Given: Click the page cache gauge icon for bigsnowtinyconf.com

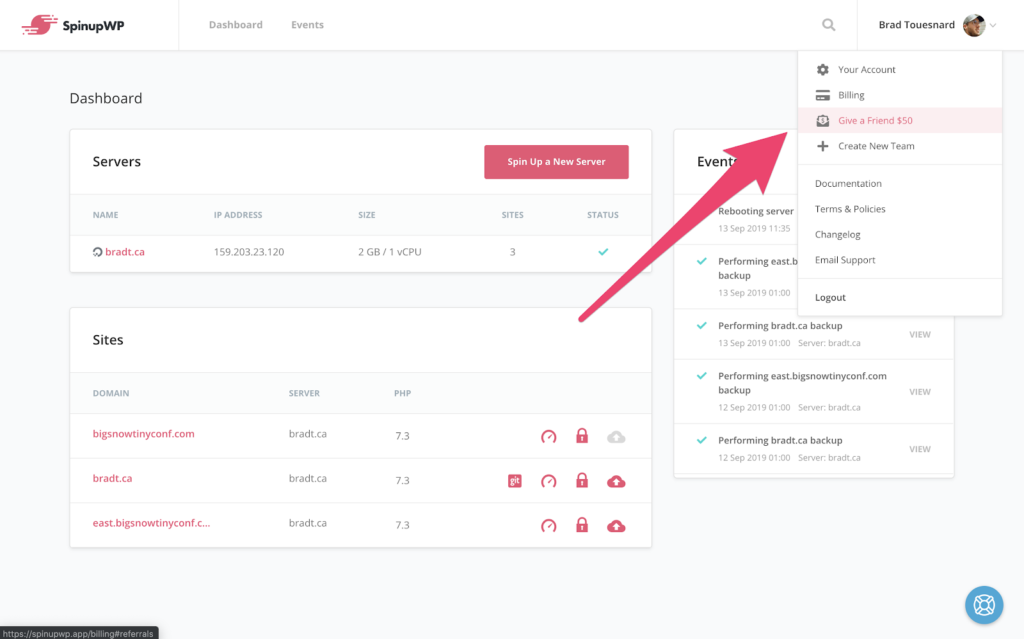Looking at the screenshot, I should [x=548, y=436].
